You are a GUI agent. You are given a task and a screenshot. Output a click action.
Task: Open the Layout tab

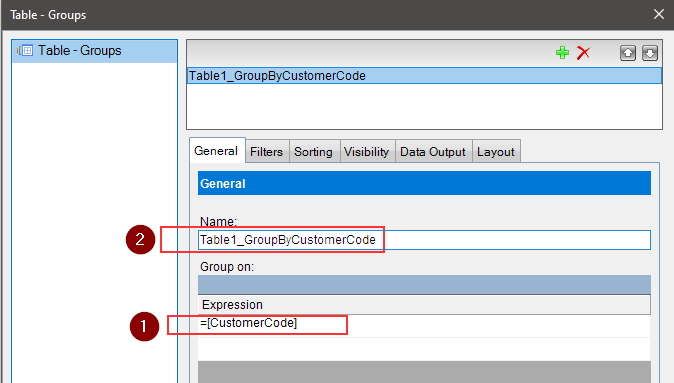pos(496,152)
